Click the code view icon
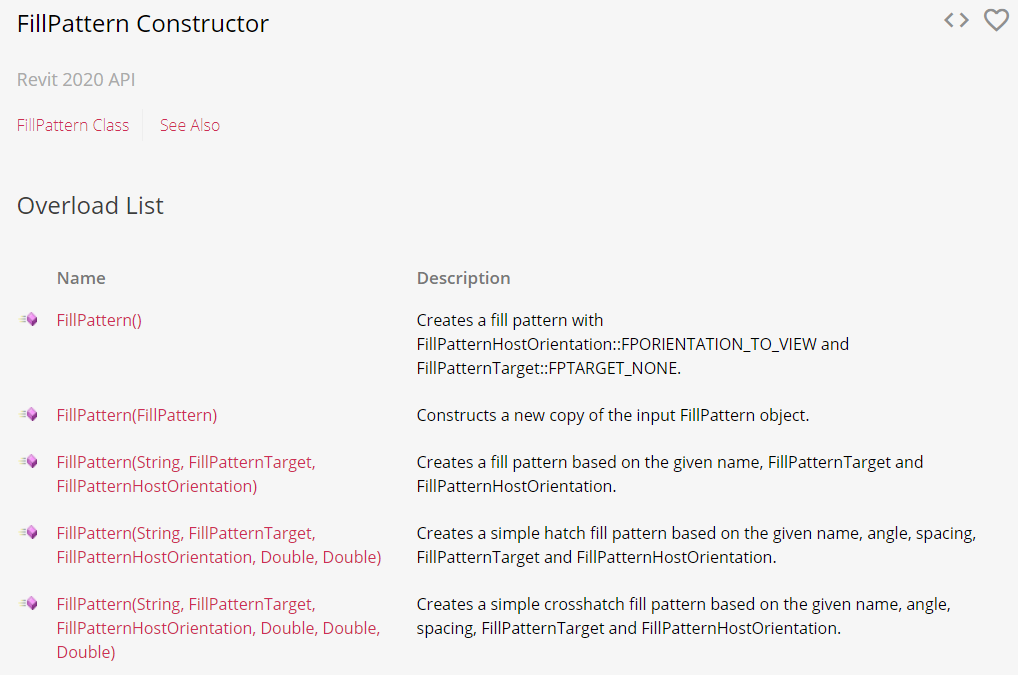Viewport: 1018px width, 675px height. click(x=956, y=20)
